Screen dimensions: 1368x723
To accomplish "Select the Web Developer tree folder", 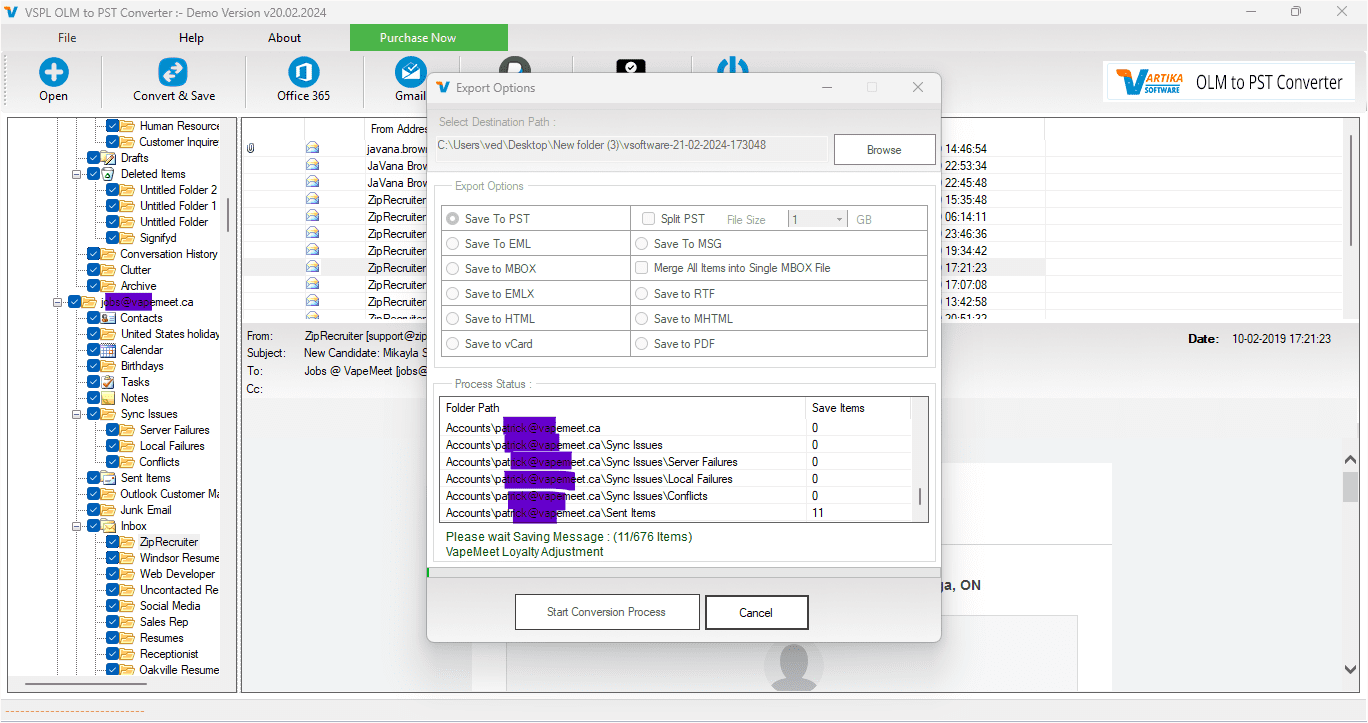I will coord(177,574).
